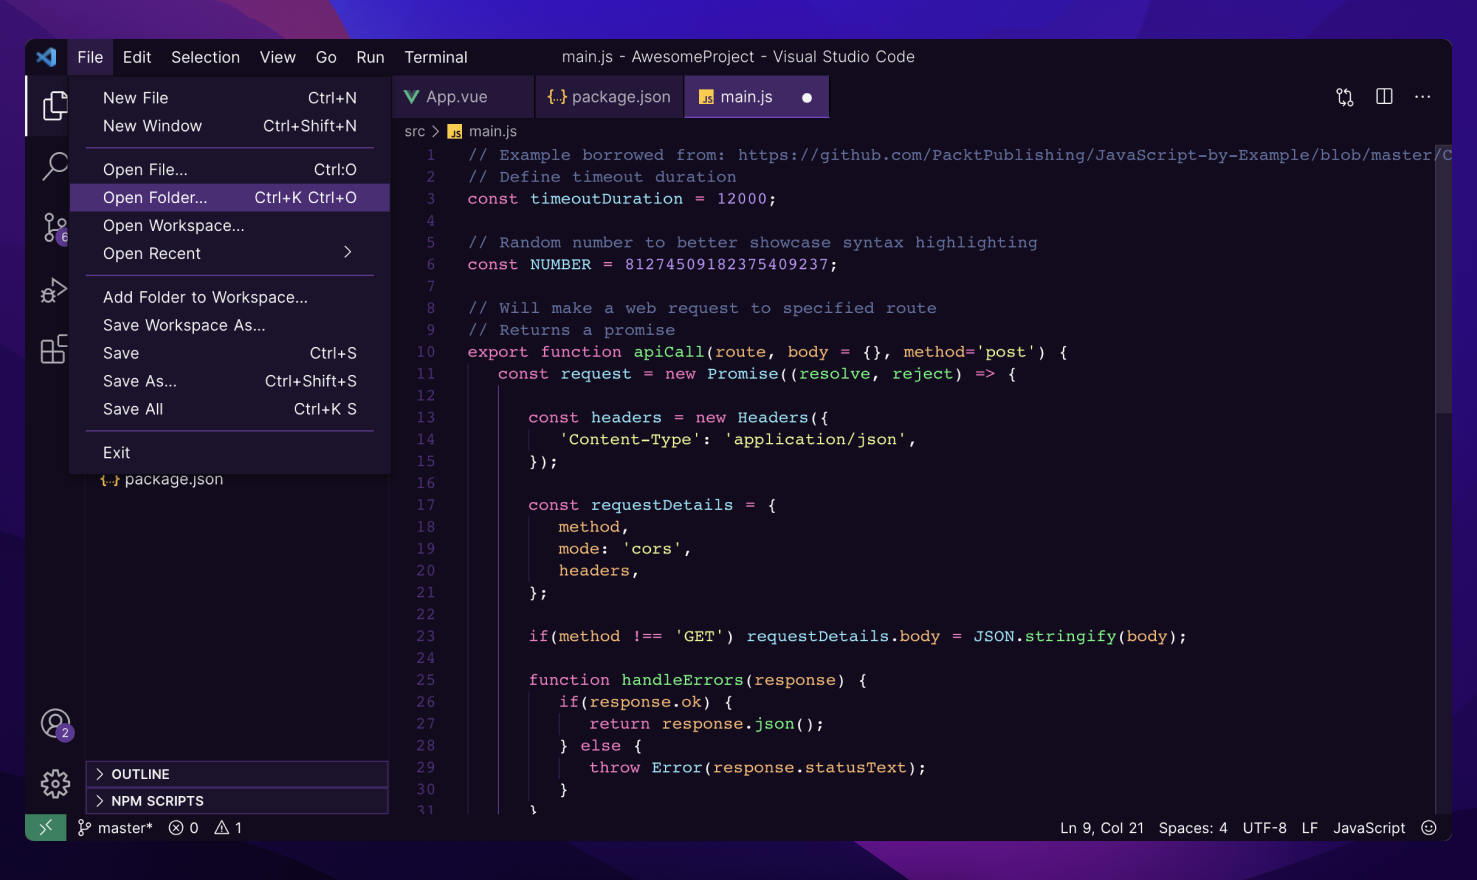The image size is (1477, 880).
Task: Split the editor to the right
Action: [x=1384, y=97]
